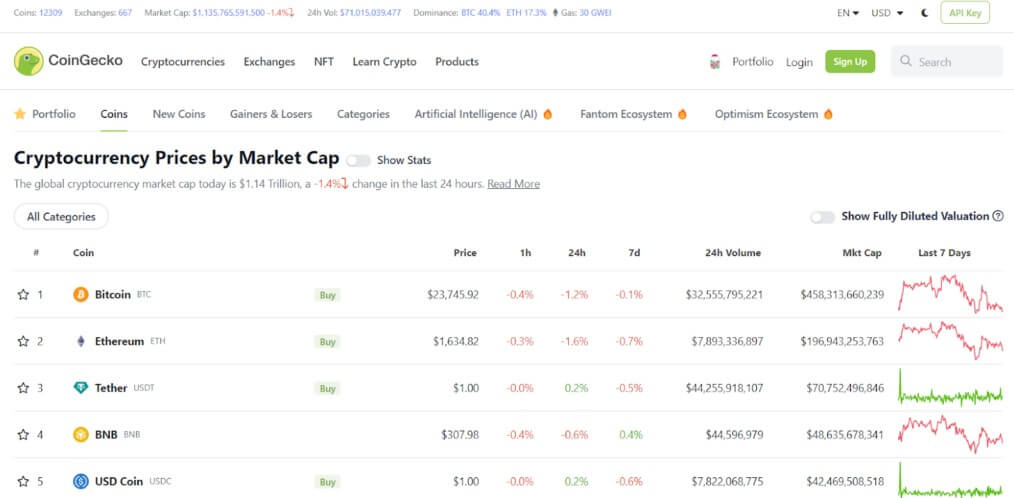Click Bitcoin market cap $458,313,660,239
The image size is (1014, 498).
point(842,294)
